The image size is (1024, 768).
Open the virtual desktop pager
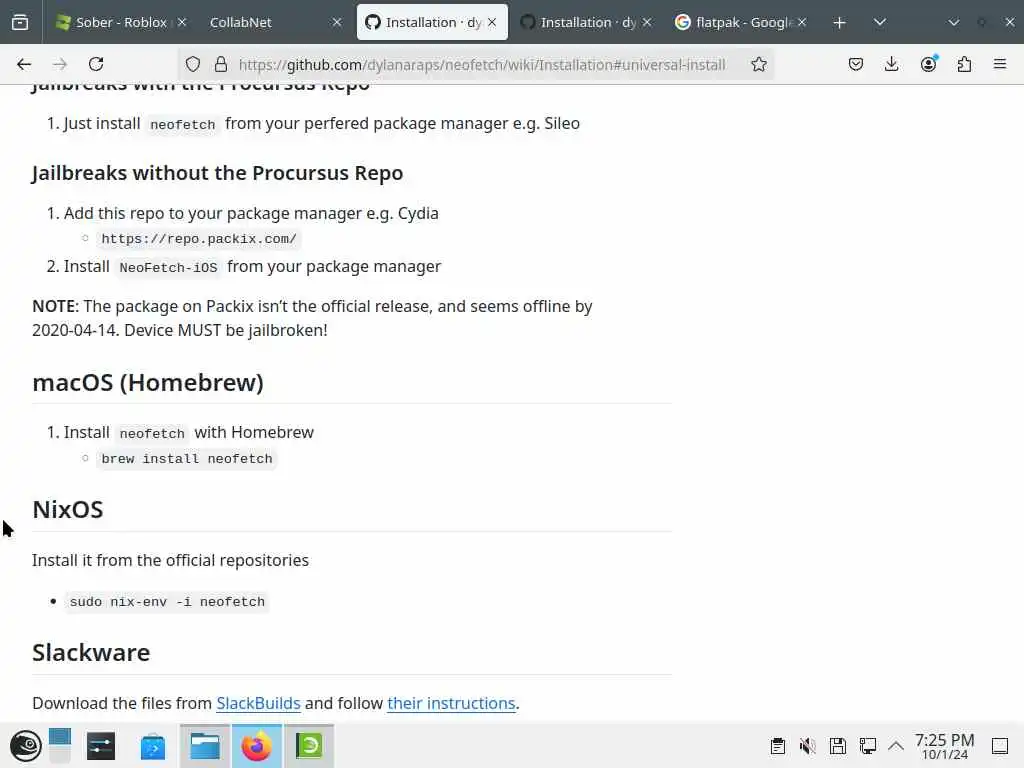59,746
